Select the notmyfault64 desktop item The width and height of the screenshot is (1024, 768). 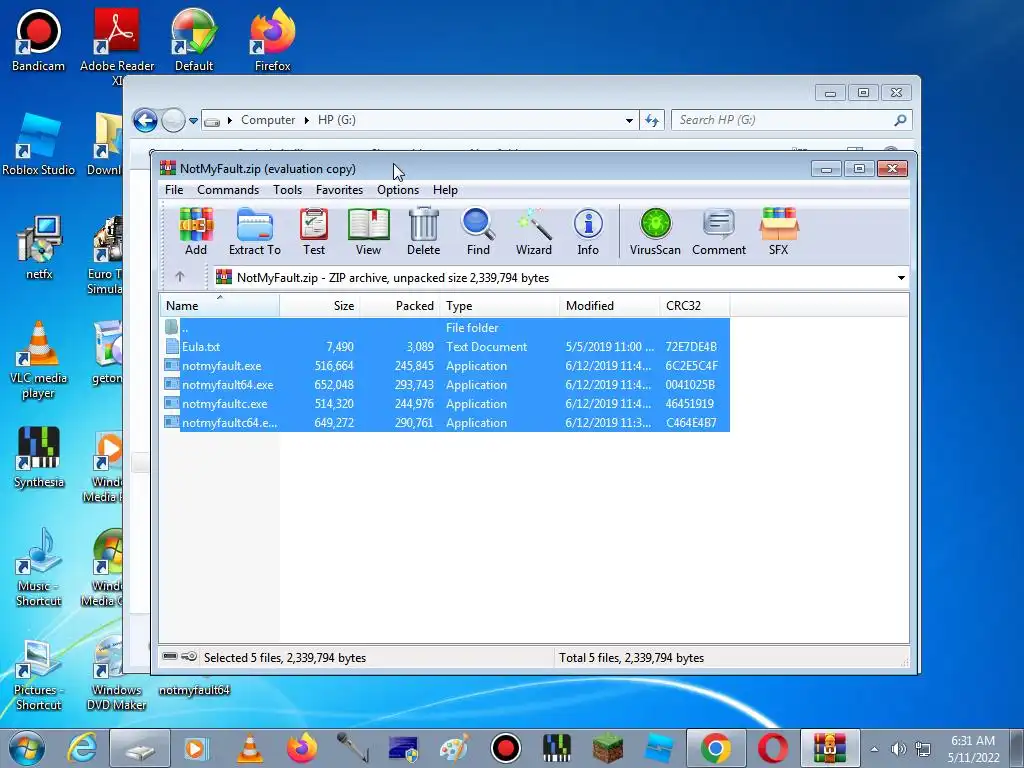[194, 690]
